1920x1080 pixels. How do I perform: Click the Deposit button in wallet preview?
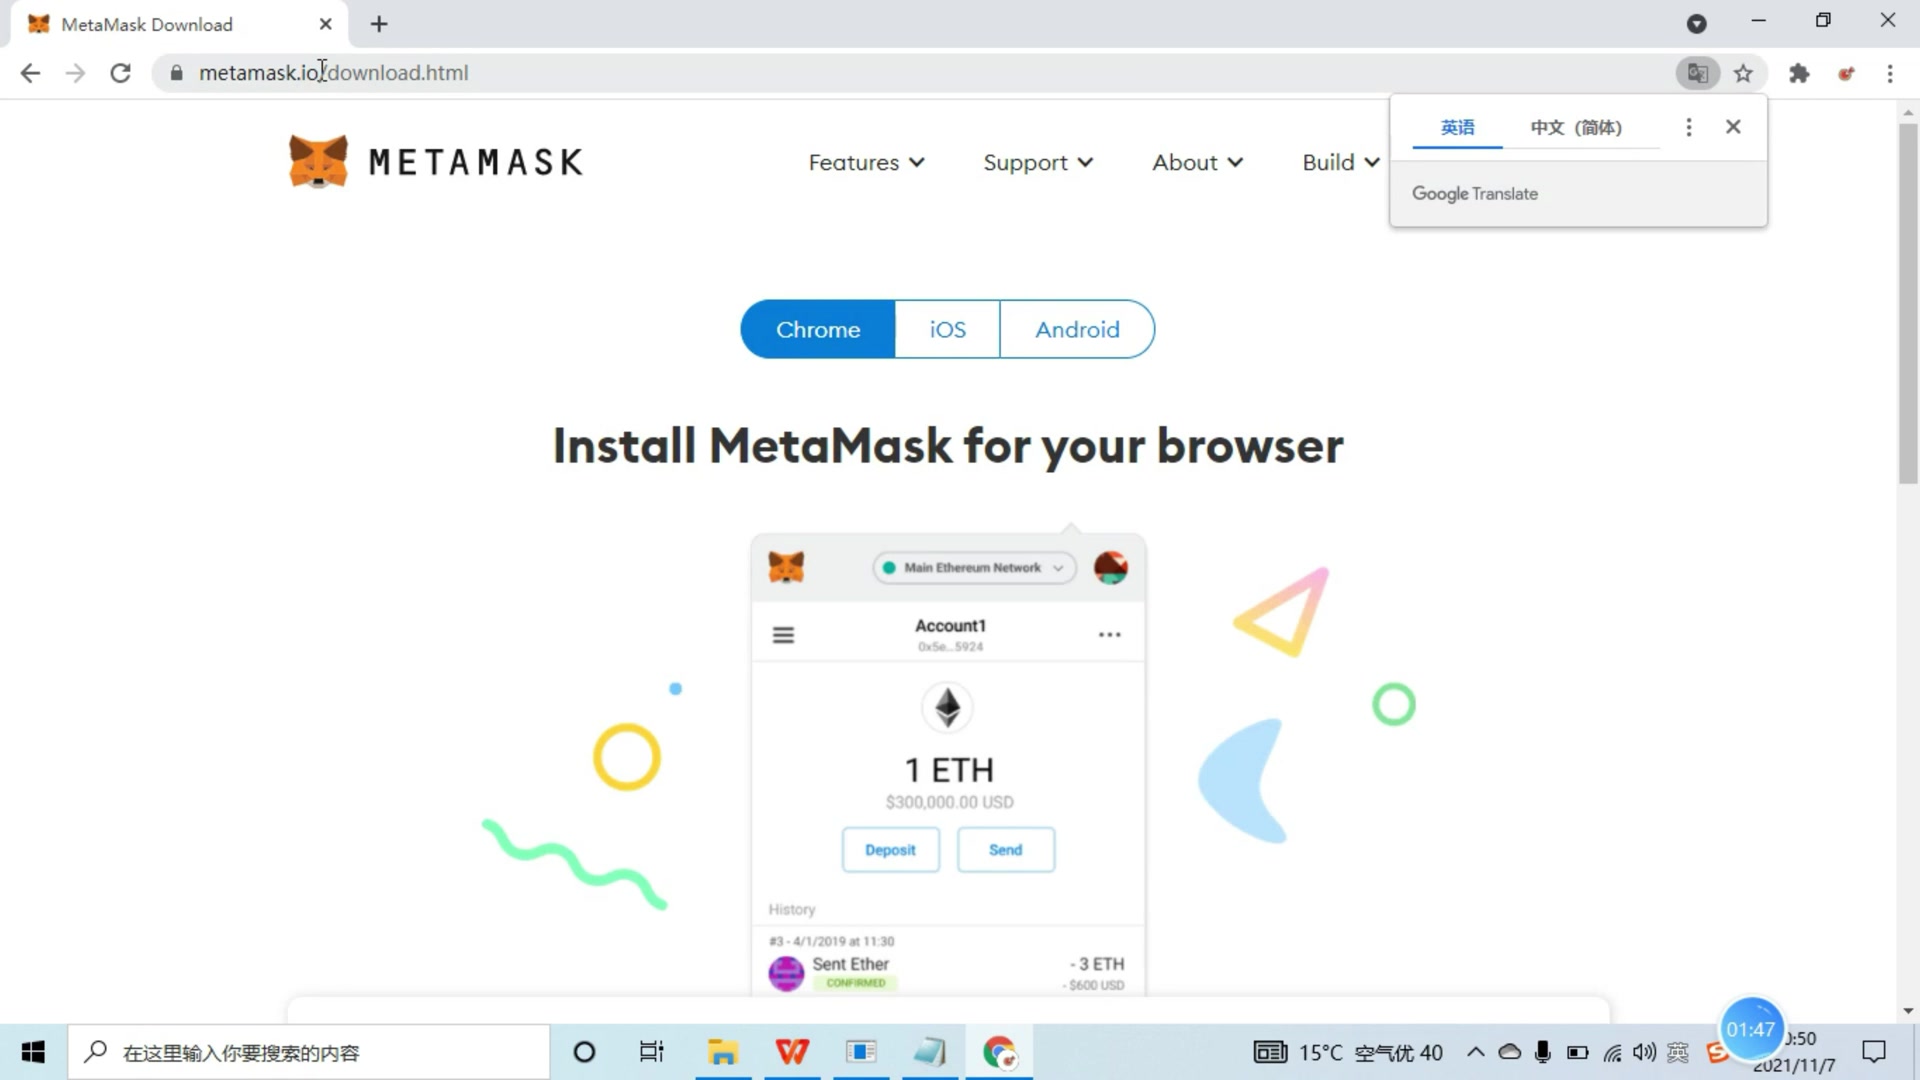click(890, 849)
